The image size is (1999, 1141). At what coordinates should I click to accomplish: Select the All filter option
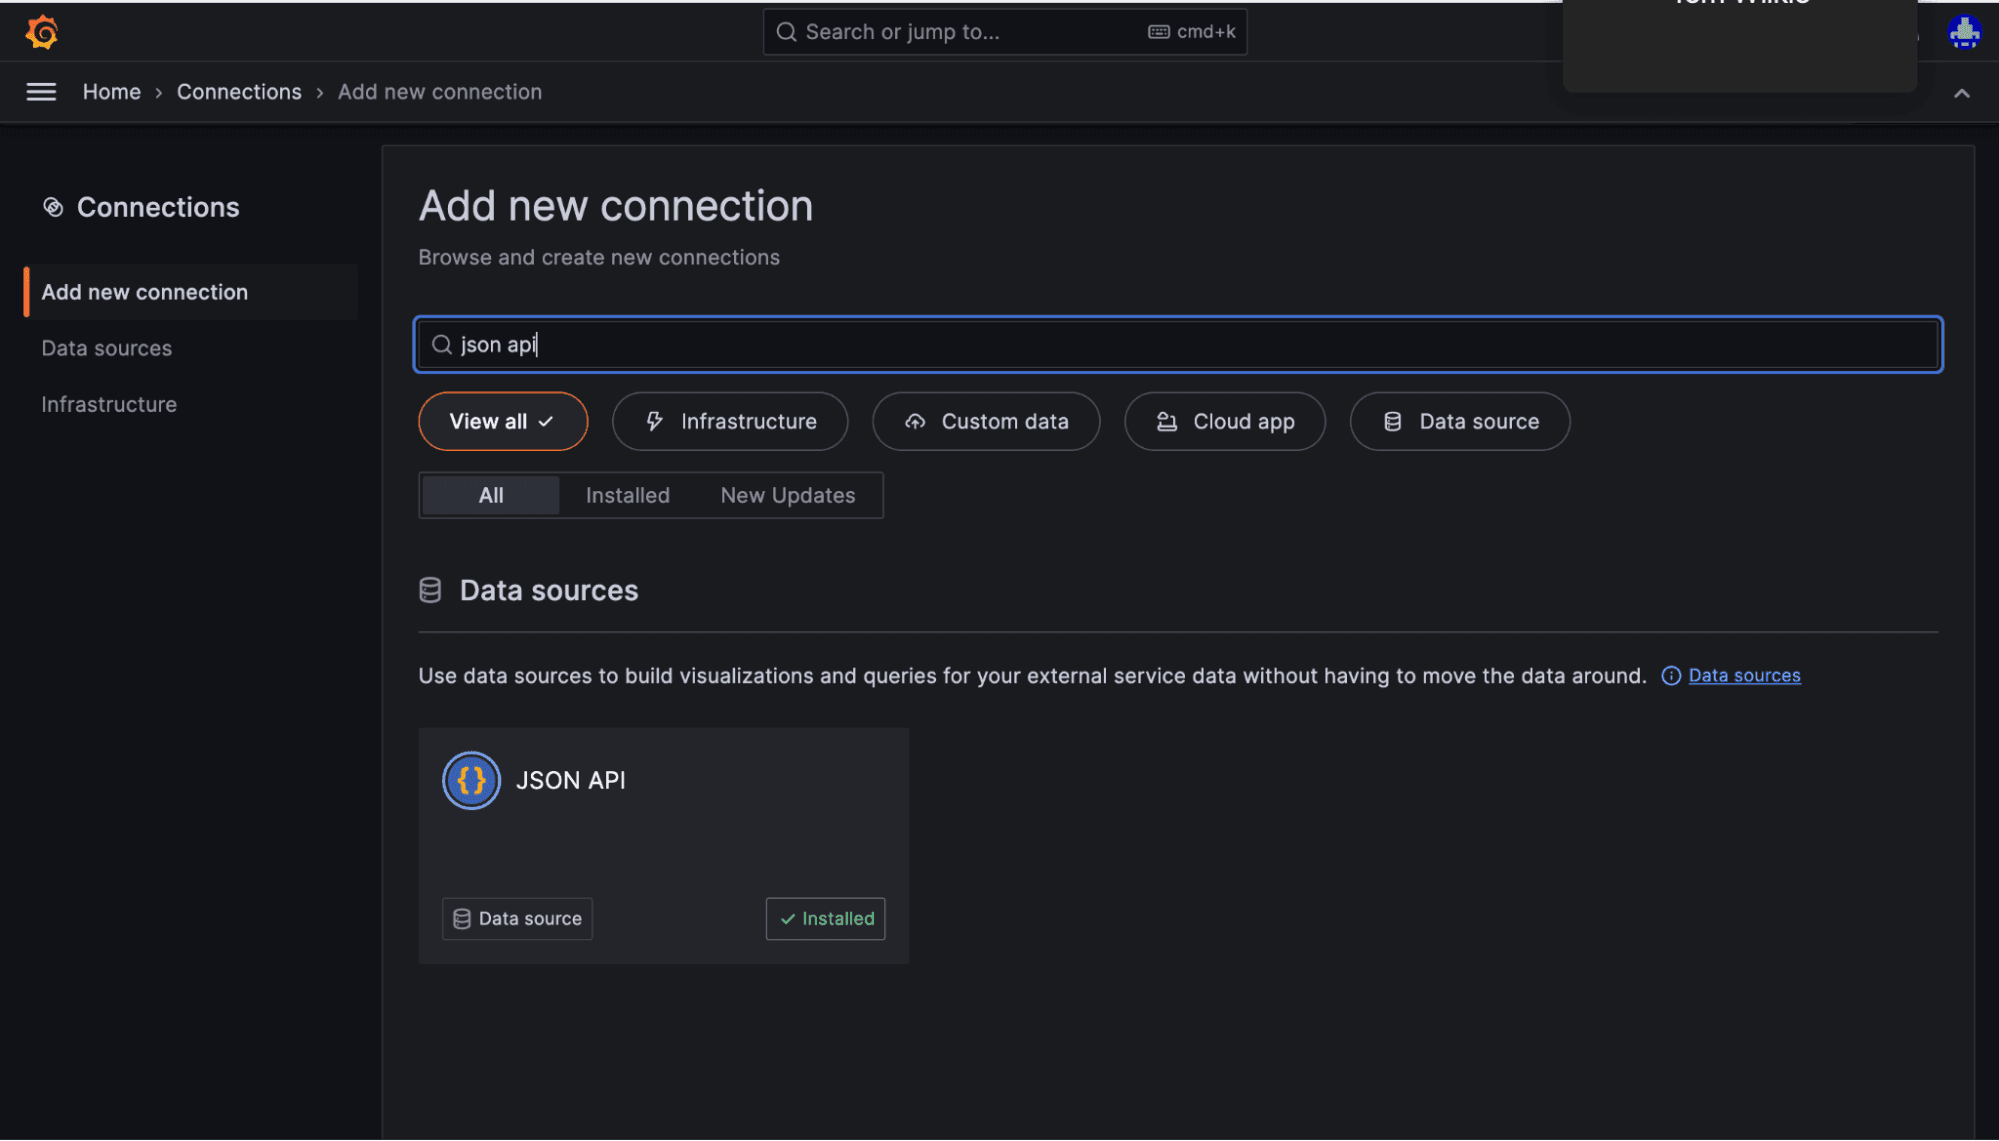(489, 495)
